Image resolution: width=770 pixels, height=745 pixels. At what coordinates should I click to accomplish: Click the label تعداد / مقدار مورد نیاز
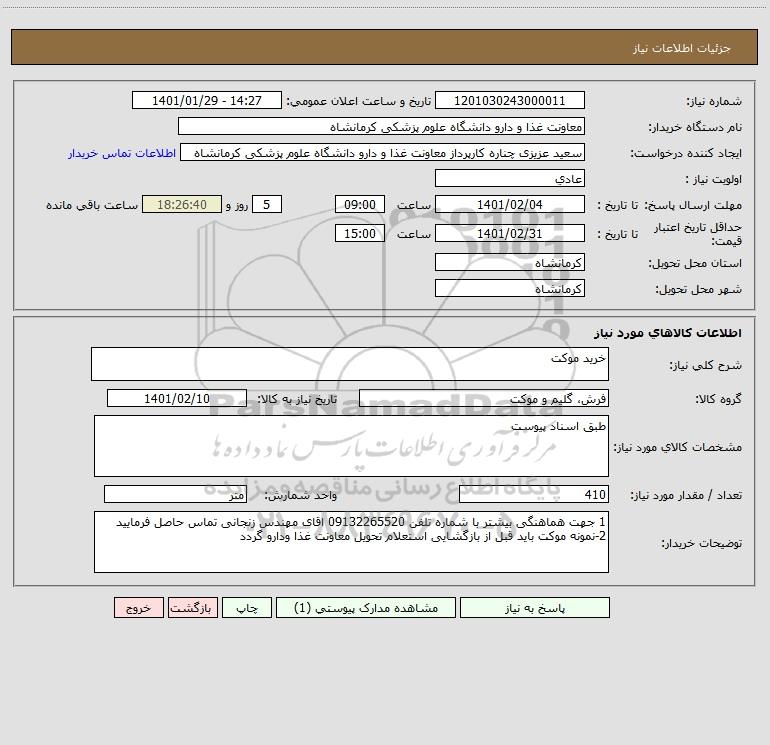[686, 496]
